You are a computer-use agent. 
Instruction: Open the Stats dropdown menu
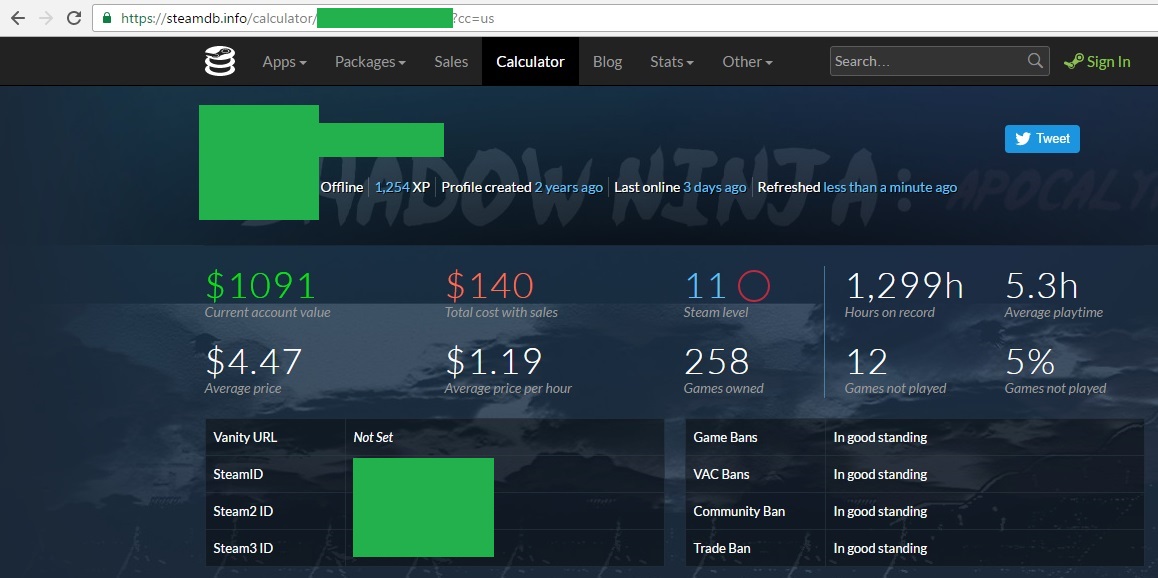670,61
